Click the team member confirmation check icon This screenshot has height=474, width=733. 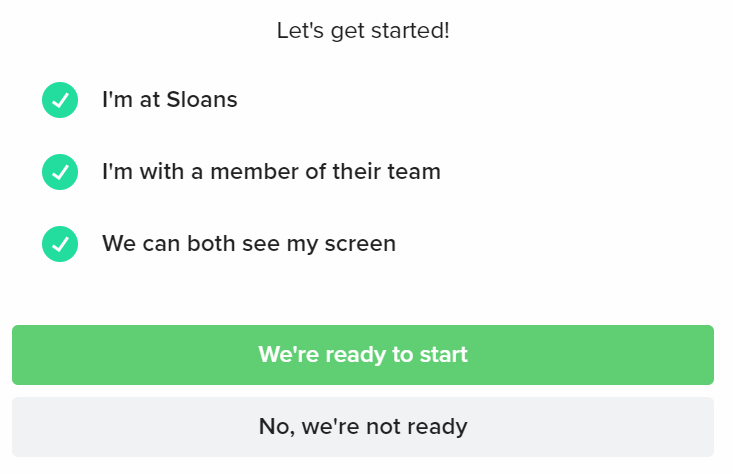tap(60, 172)
